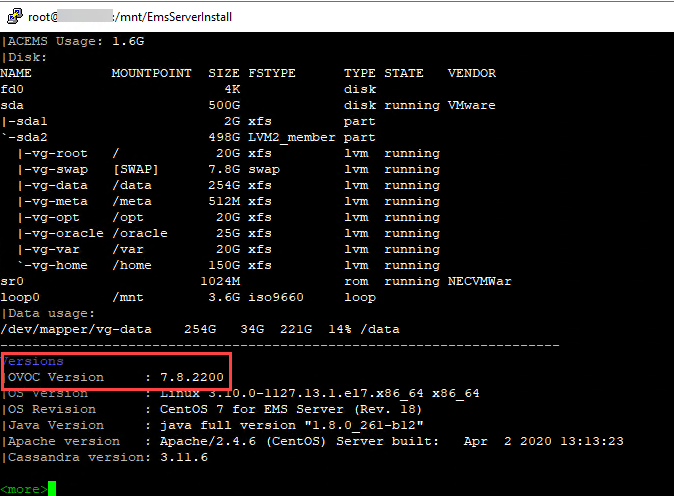Click the 14% usage value
The width and height of the screenshot is (674, 496).
[340, 329]
